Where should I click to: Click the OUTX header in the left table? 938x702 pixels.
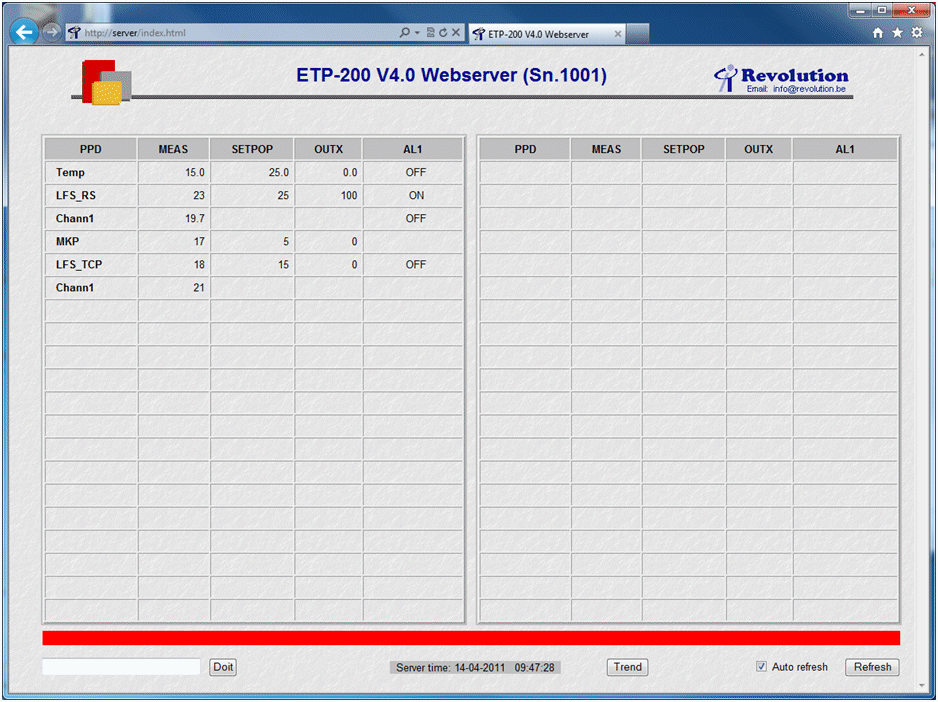[x=328, y=149]
